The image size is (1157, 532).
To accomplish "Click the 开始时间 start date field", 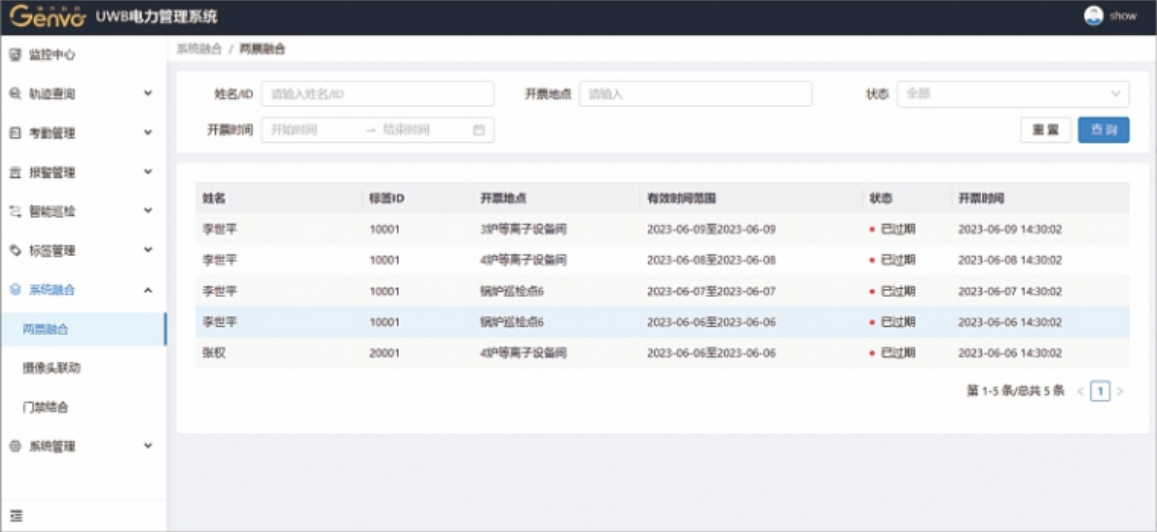I will coord(313,130).
